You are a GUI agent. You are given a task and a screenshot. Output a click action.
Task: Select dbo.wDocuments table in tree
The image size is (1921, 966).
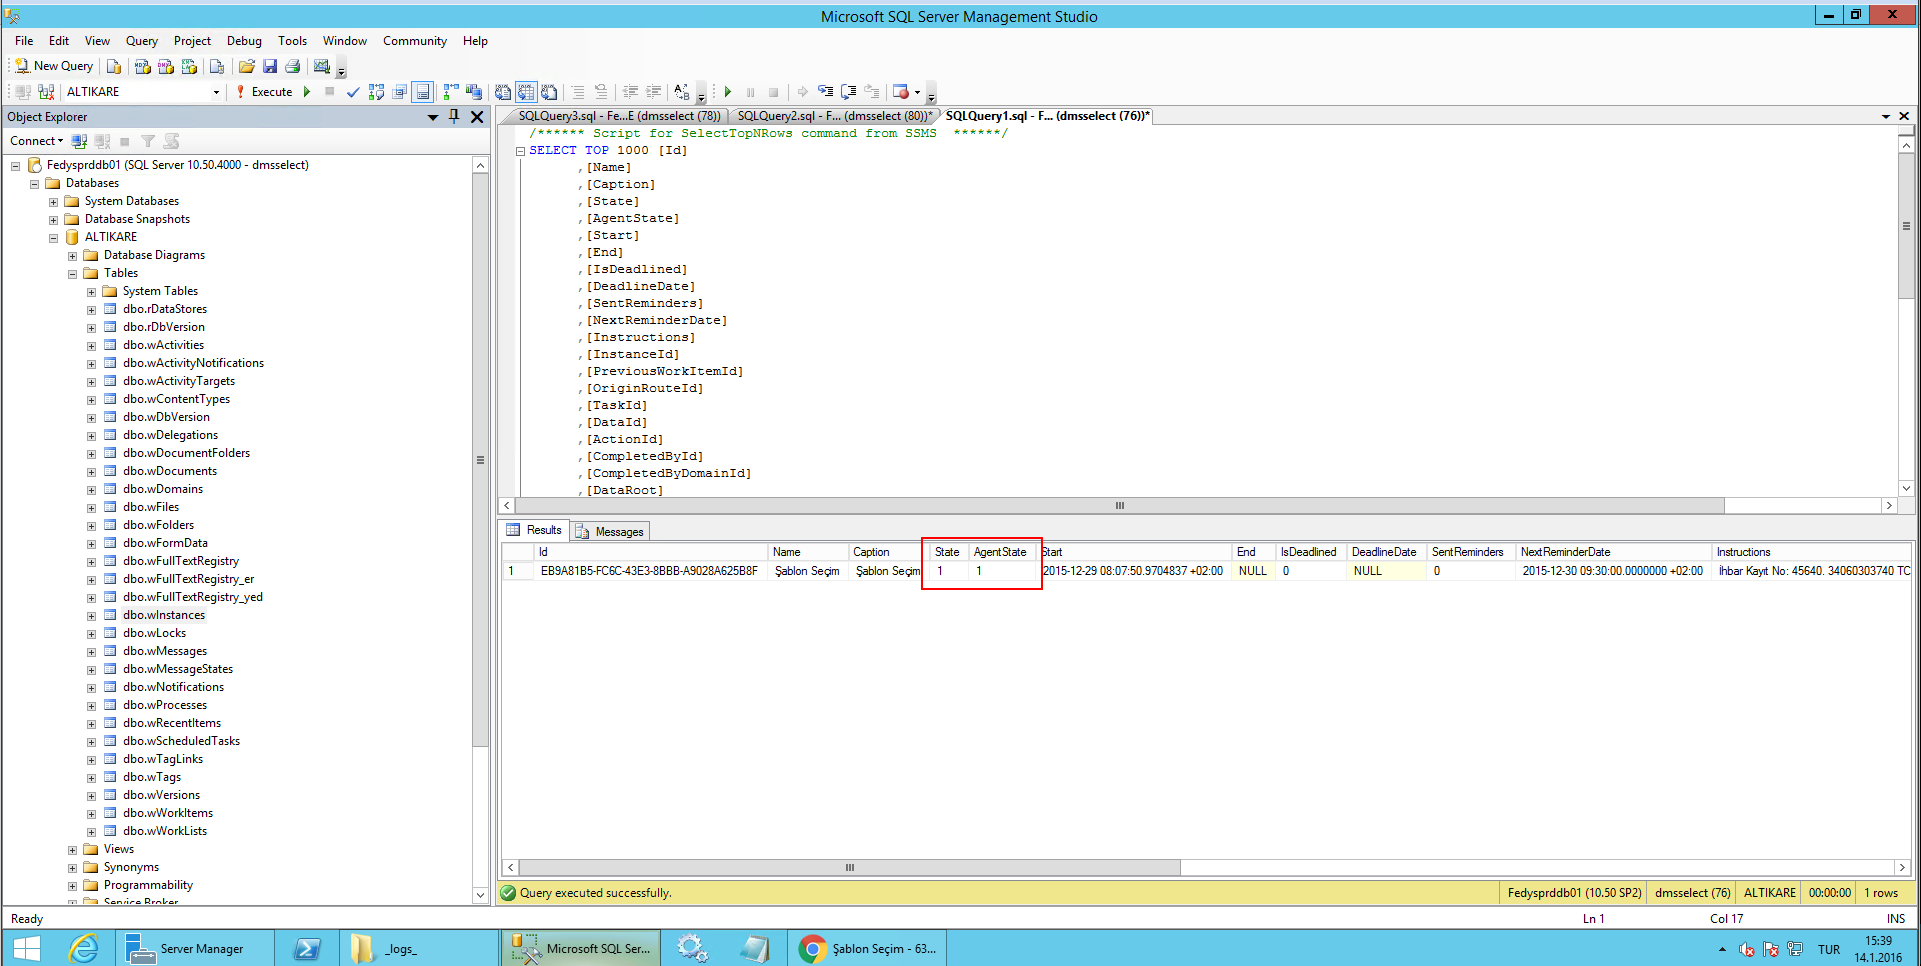tap(170, 471)
